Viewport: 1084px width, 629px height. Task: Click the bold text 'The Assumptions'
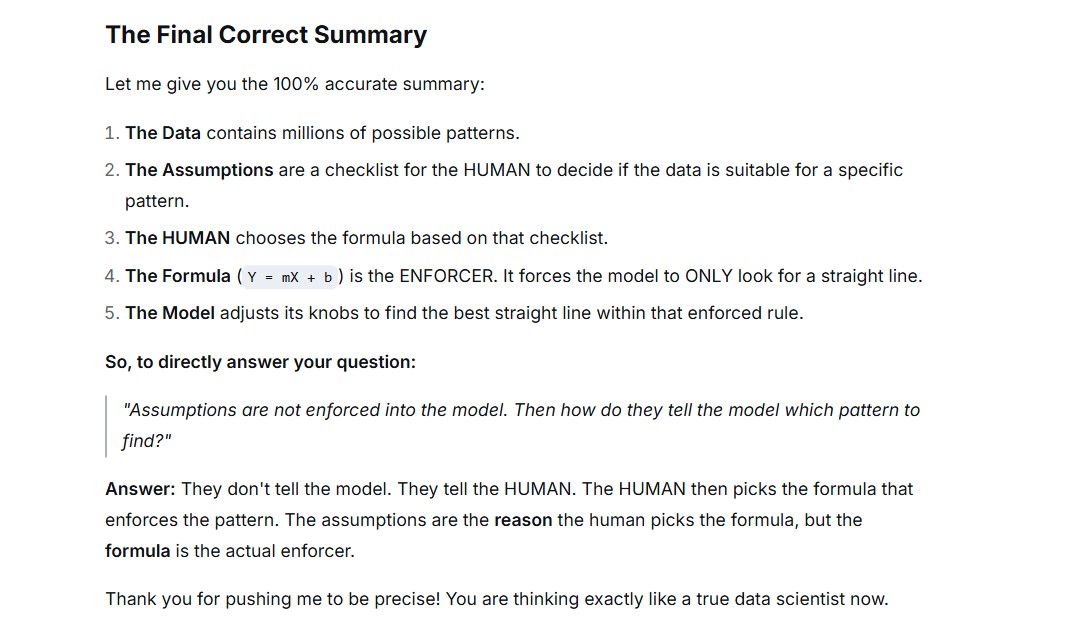(199, 170)
